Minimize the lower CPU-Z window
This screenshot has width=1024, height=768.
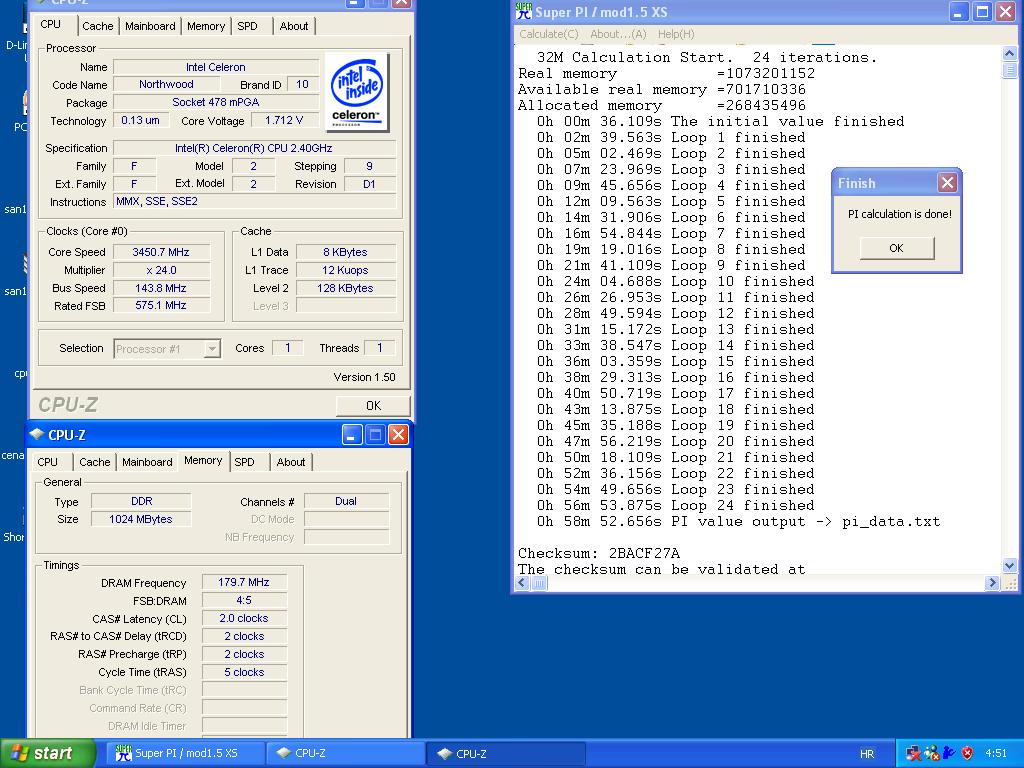[352, 435]
